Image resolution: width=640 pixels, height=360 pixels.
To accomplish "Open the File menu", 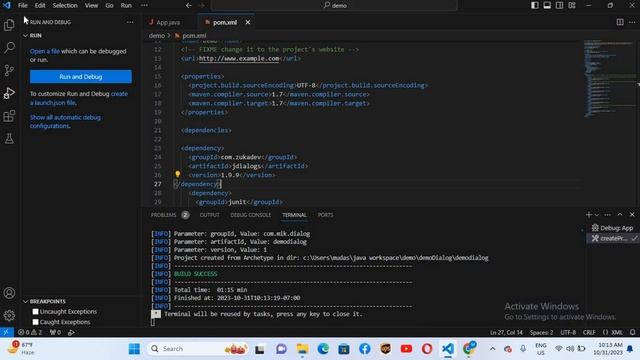I will pos(22,5).
